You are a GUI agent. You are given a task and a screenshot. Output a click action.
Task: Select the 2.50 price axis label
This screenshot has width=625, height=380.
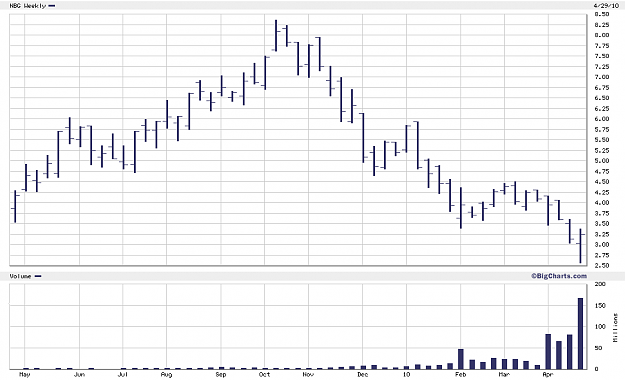click(x=601, y=265)
